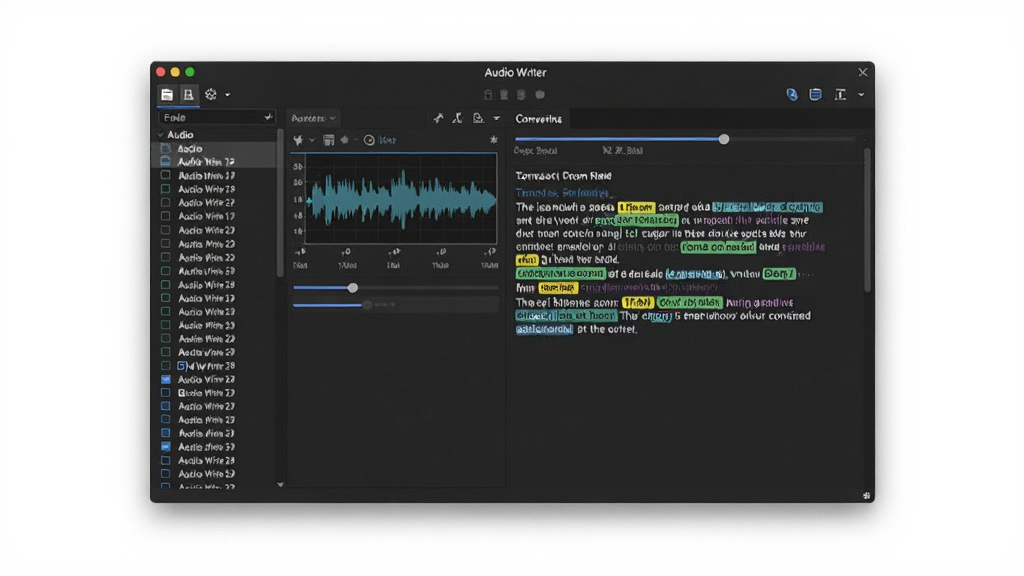Click inside the teal audio waveform display
Screen dimensions: 1024x576
pos(401,199)
